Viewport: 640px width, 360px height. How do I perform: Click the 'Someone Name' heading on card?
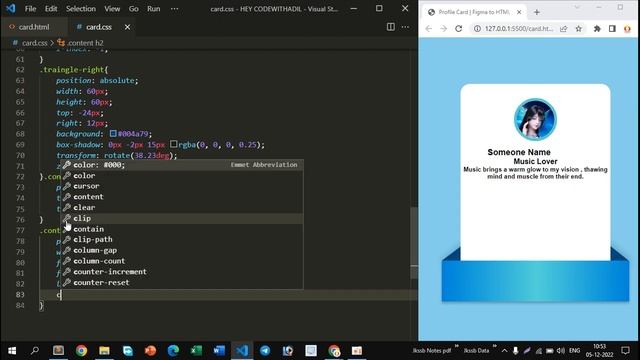[x=519, y=152]
